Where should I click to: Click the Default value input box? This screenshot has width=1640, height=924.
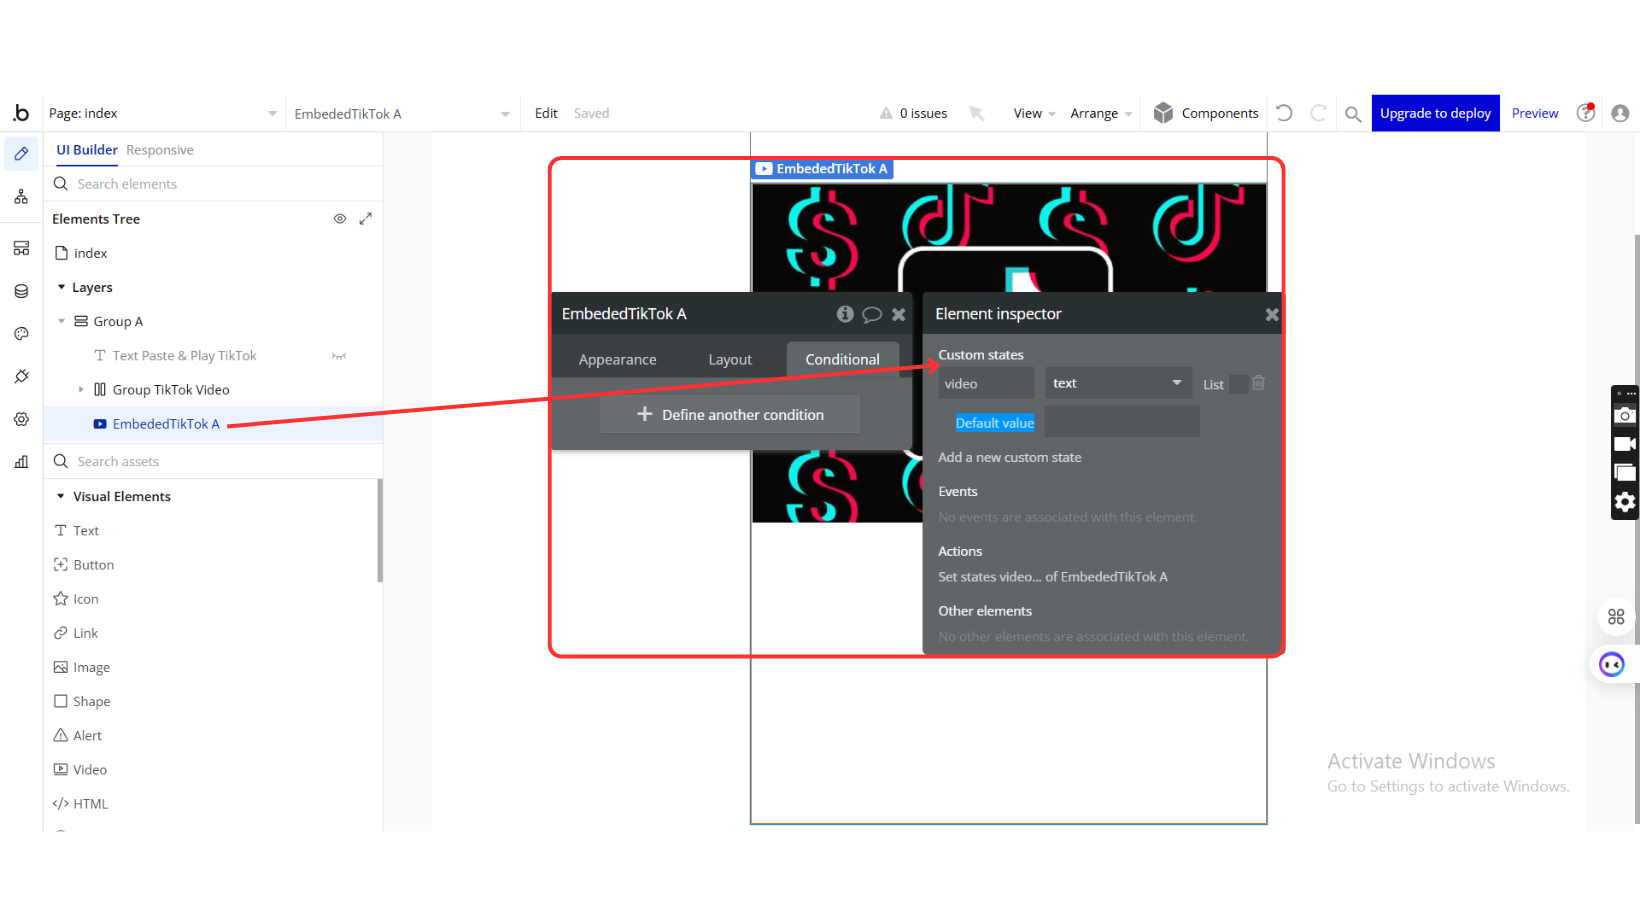point(1122,422)
